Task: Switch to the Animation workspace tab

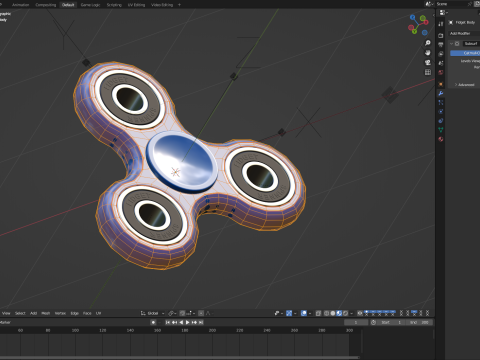Action: pyautogui.click(x=20, y=5)
